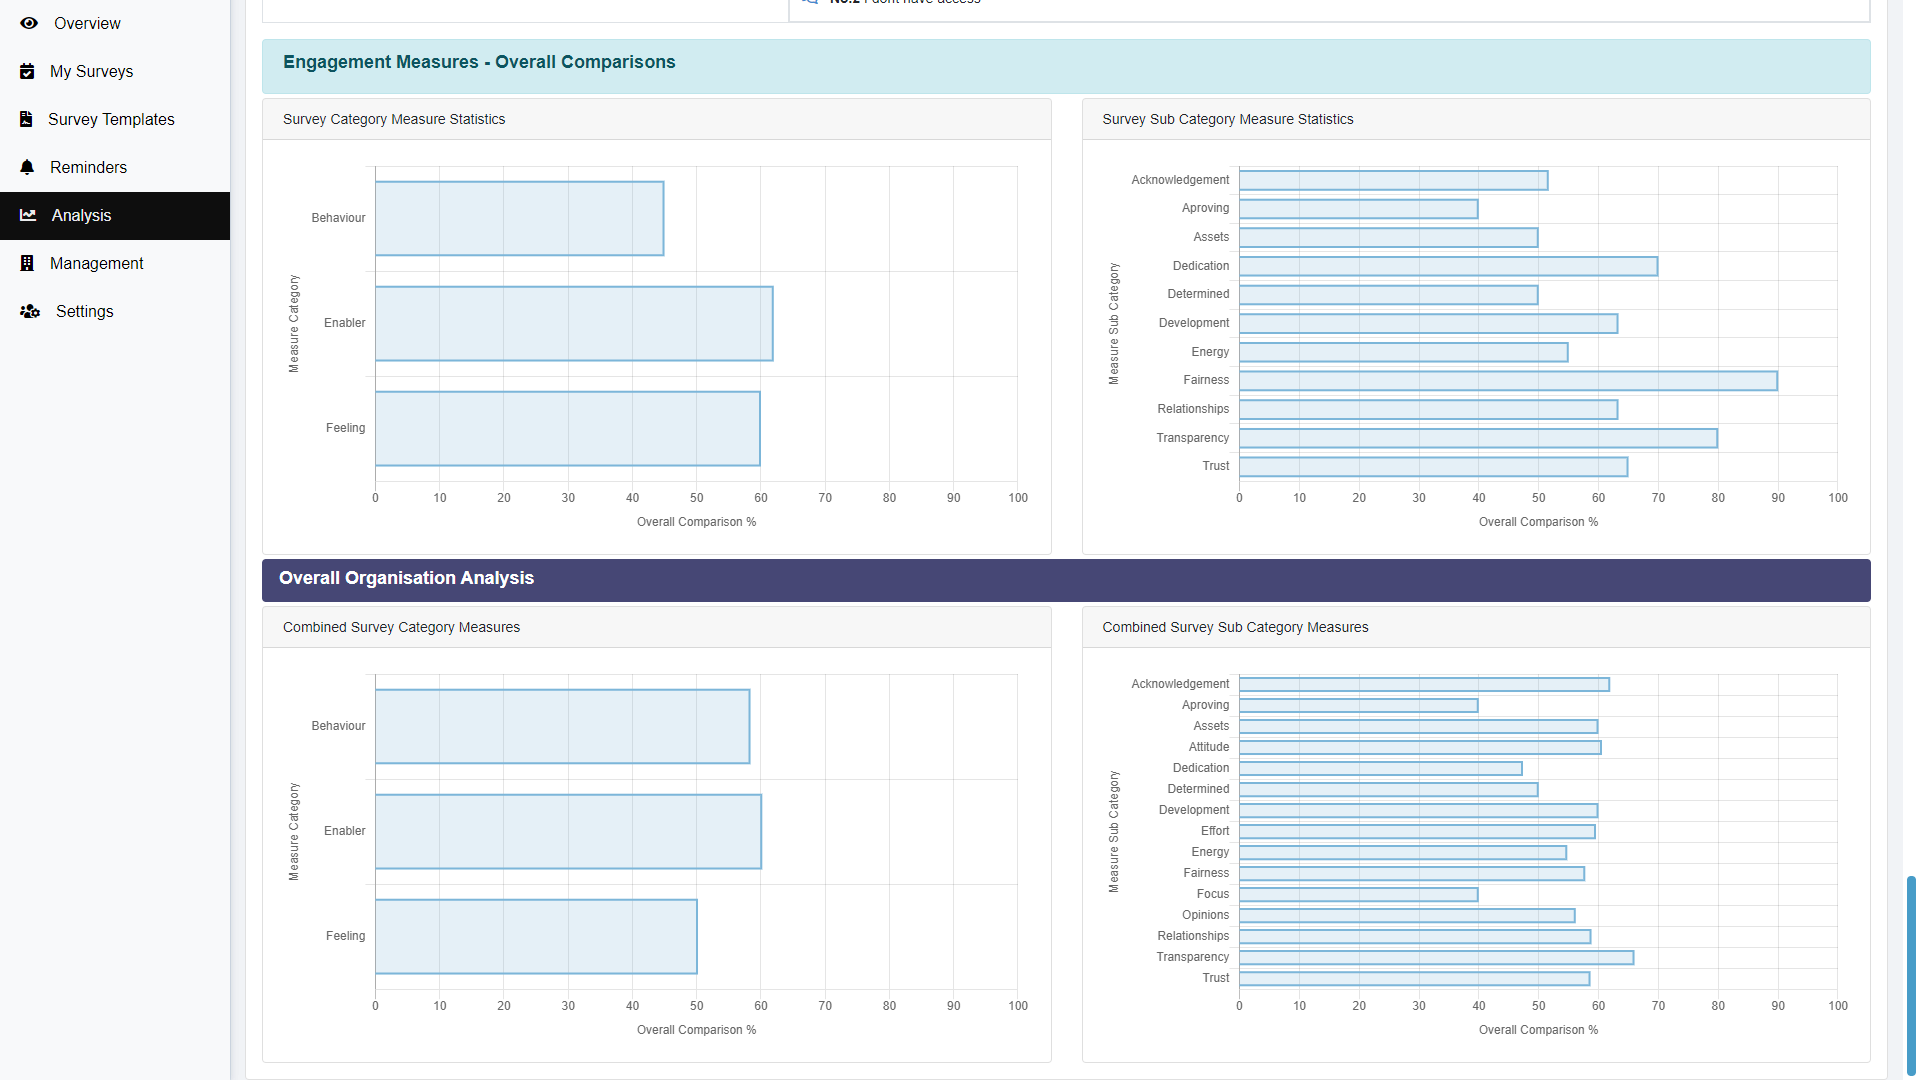Click Aproving label in Combined Sub Category Measures
The height and width of the screenshot is (1080, 1920).
[1205, 705]
